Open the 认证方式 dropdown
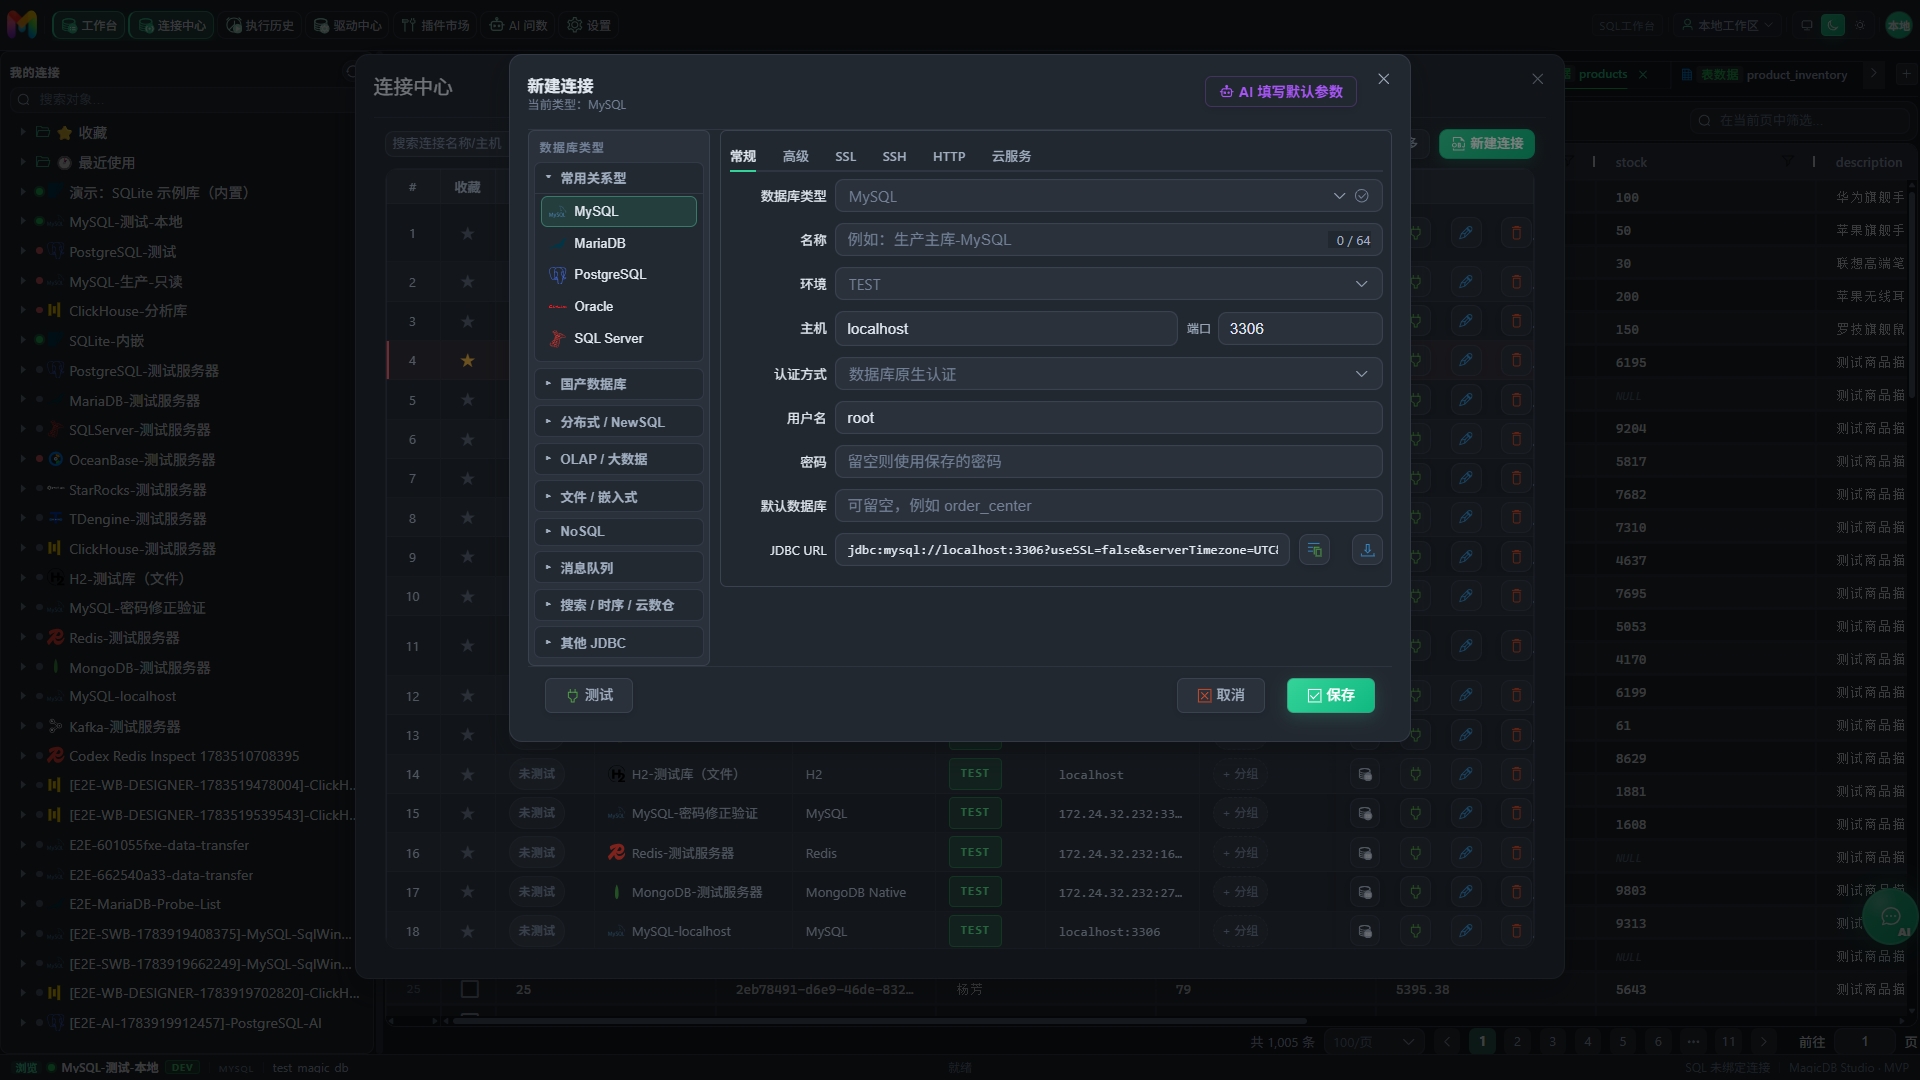 pos(1108,374)
